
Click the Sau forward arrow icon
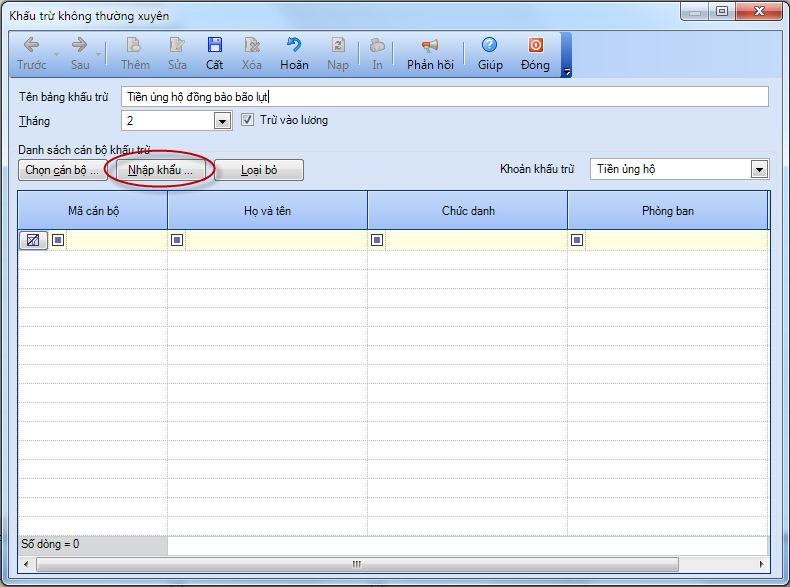tap(80, 46)
